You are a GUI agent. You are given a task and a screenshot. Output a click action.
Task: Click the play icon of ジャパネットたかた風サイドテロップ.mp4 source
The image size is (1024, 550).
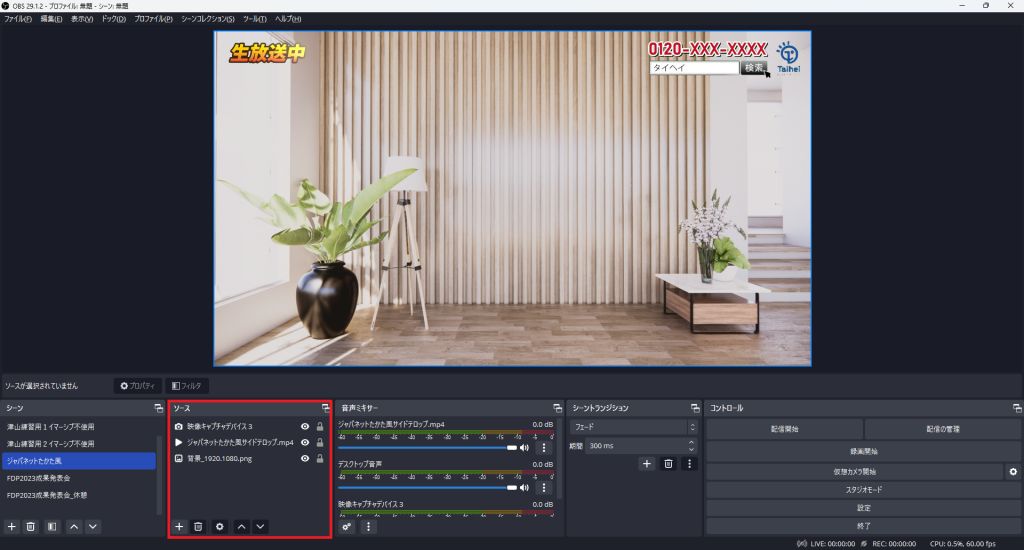point(179,442)
